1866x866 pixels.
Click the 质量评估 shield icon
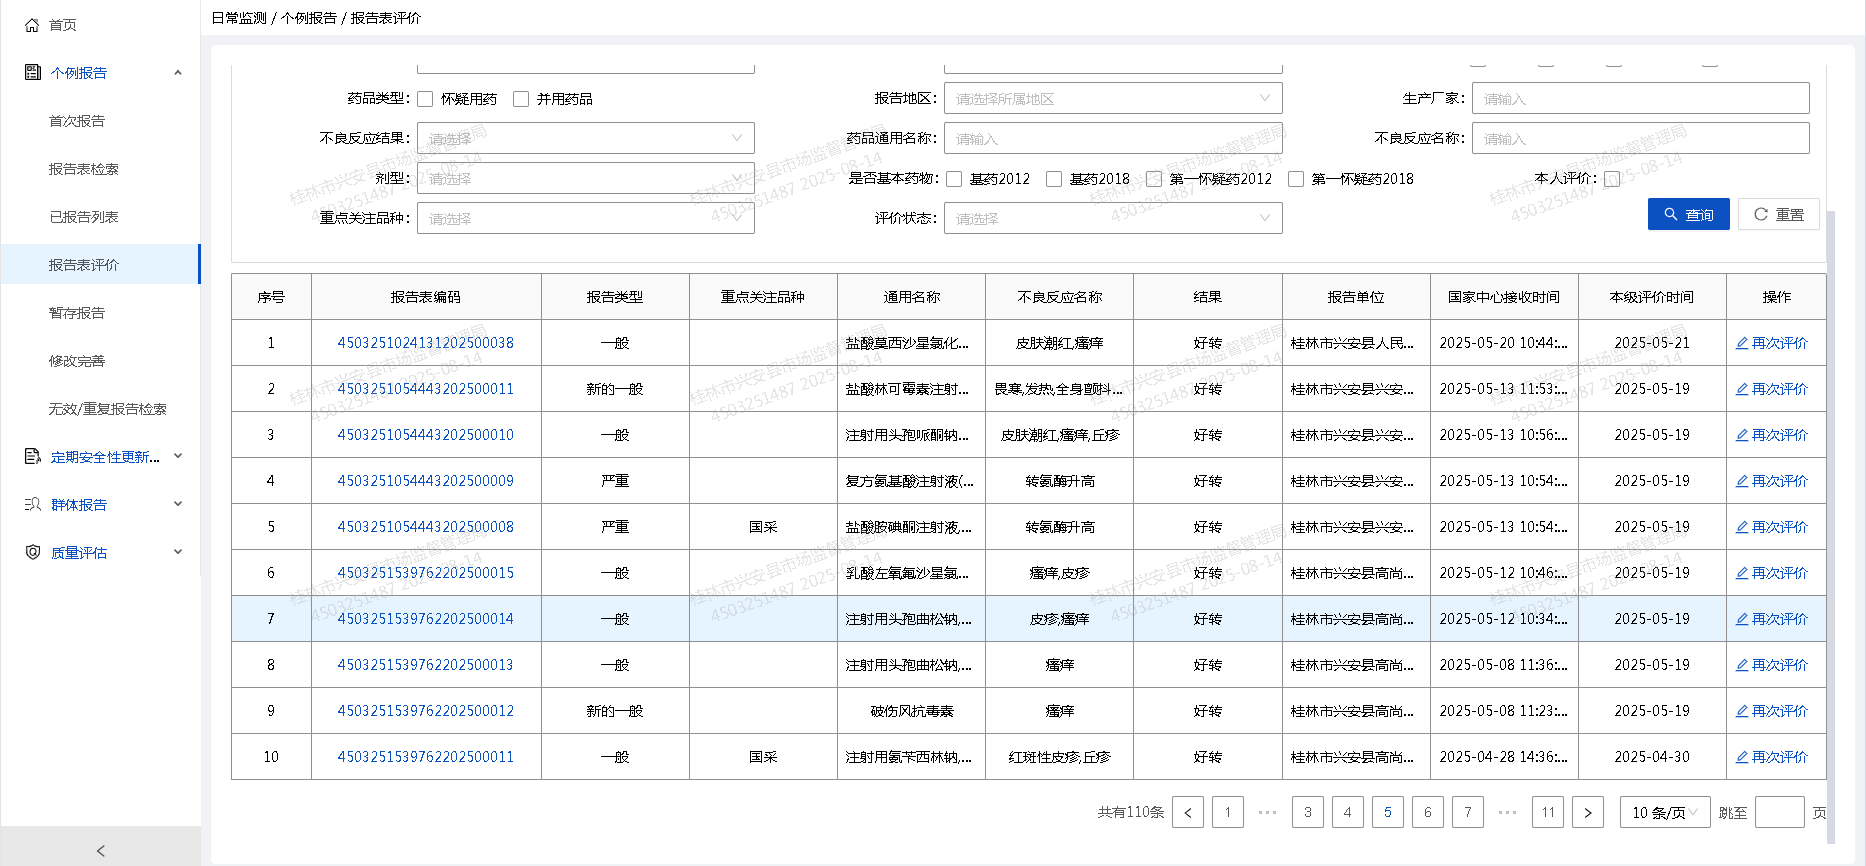[32, 552]
